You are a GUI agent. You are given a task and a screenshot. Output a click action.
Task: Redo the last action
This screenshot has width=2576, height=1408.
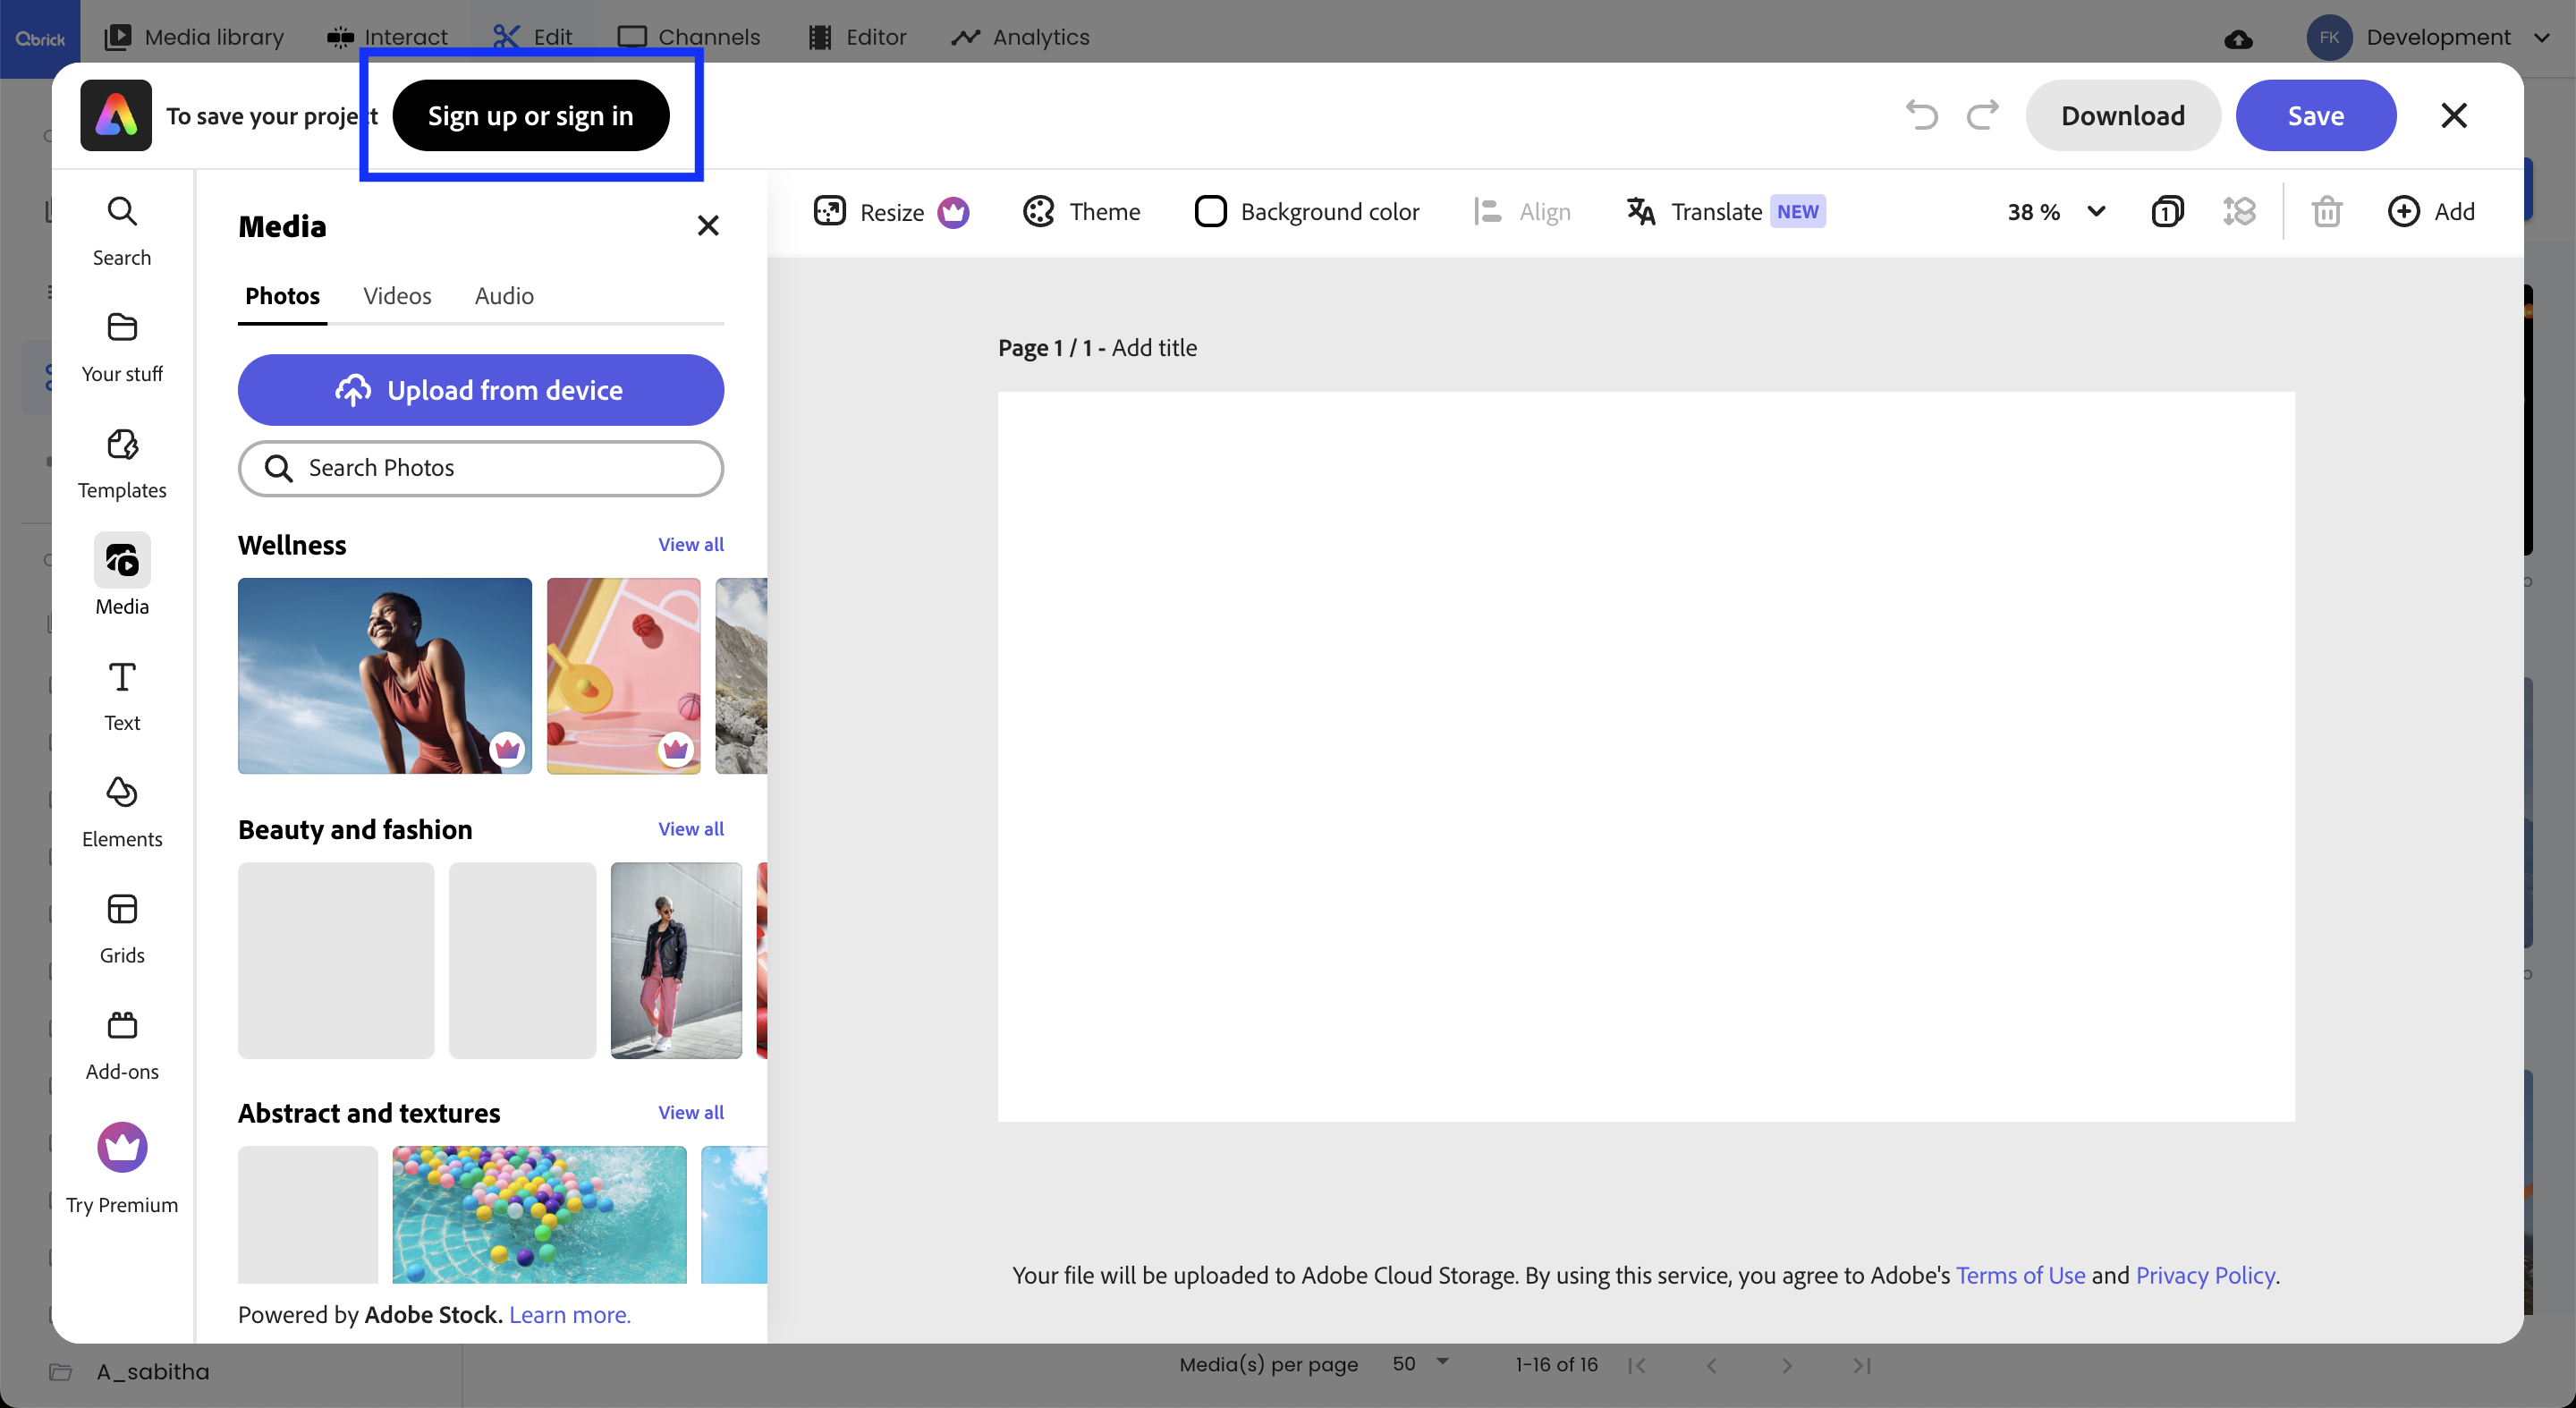(x=1982, y=115)
